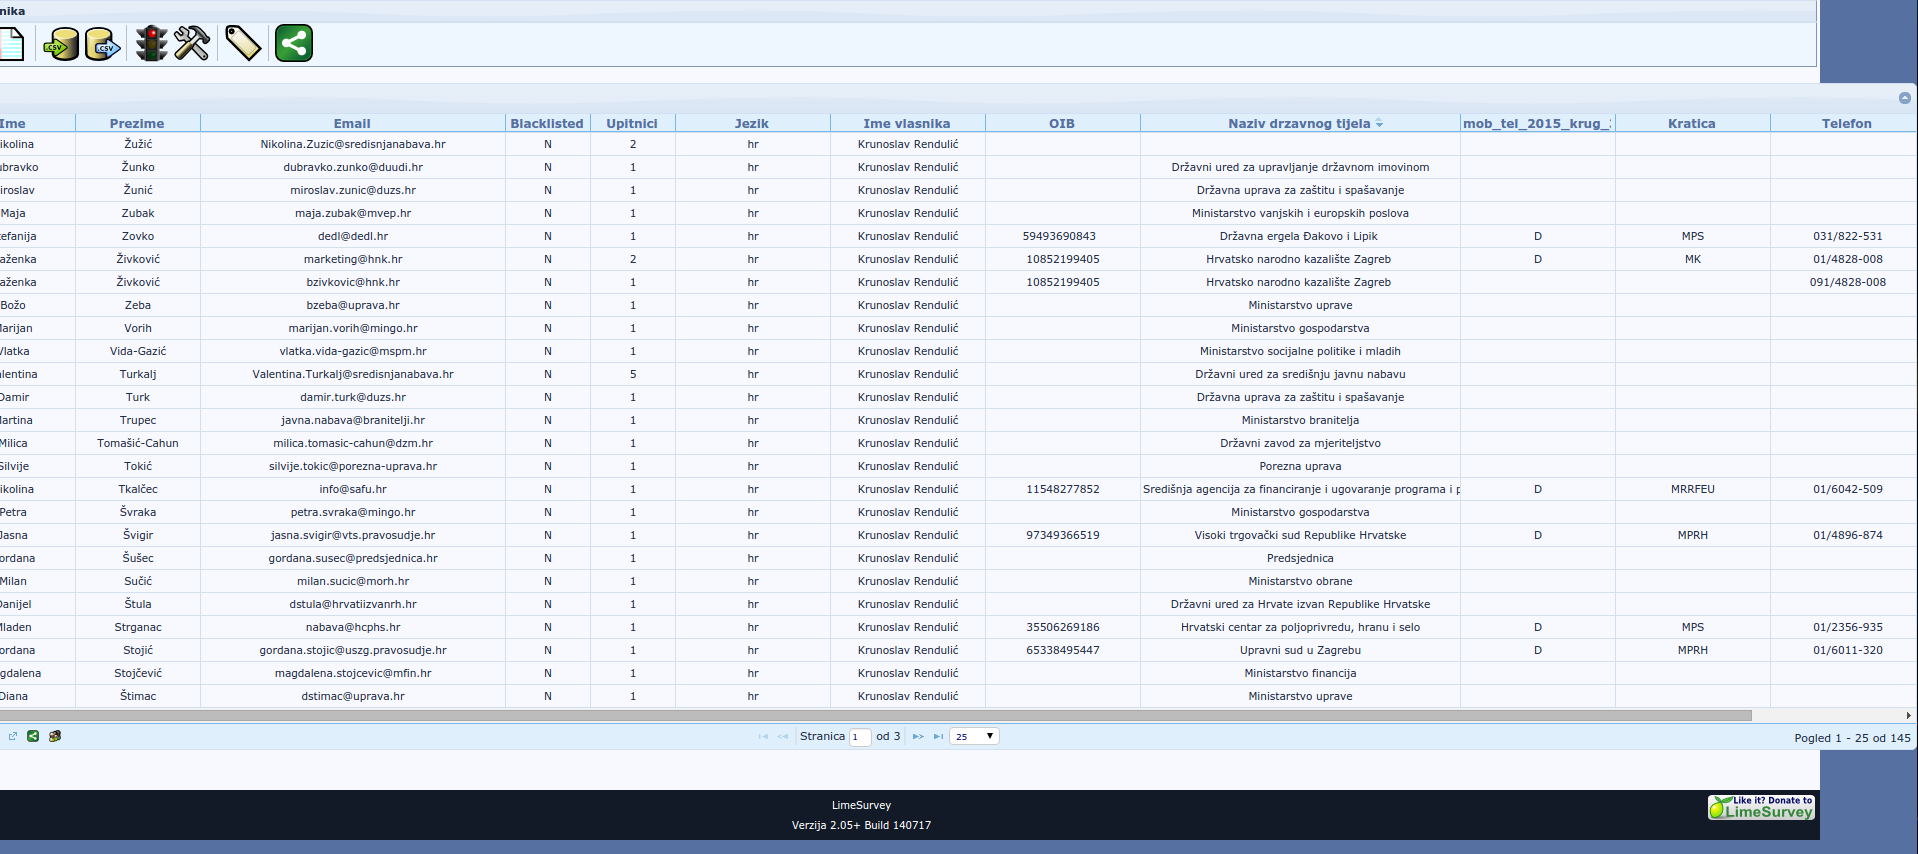Open attribute management tag icon

click(242, 44)
